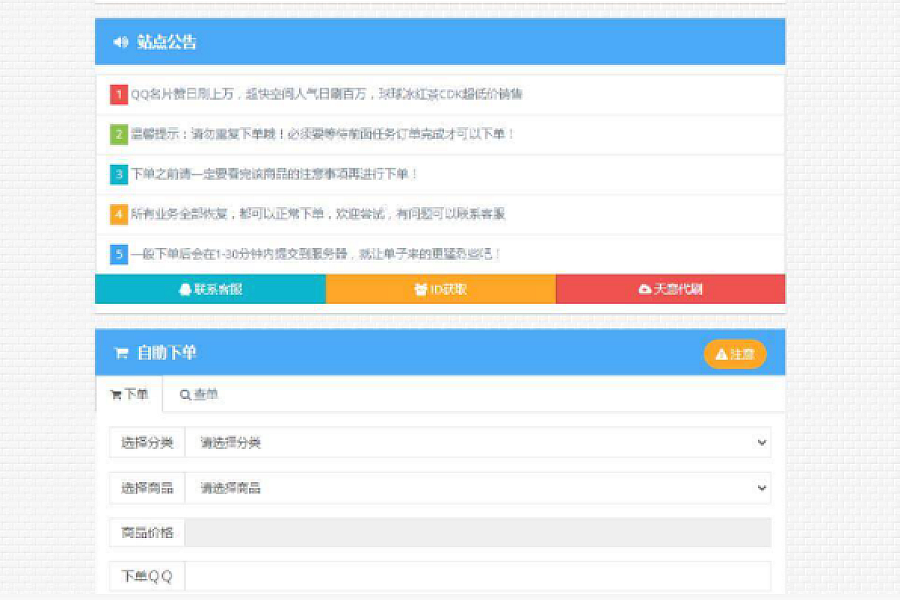This screenshot has width=900, height=600.
Task: Click the 选择分类 label
Action: click(147, 443)
